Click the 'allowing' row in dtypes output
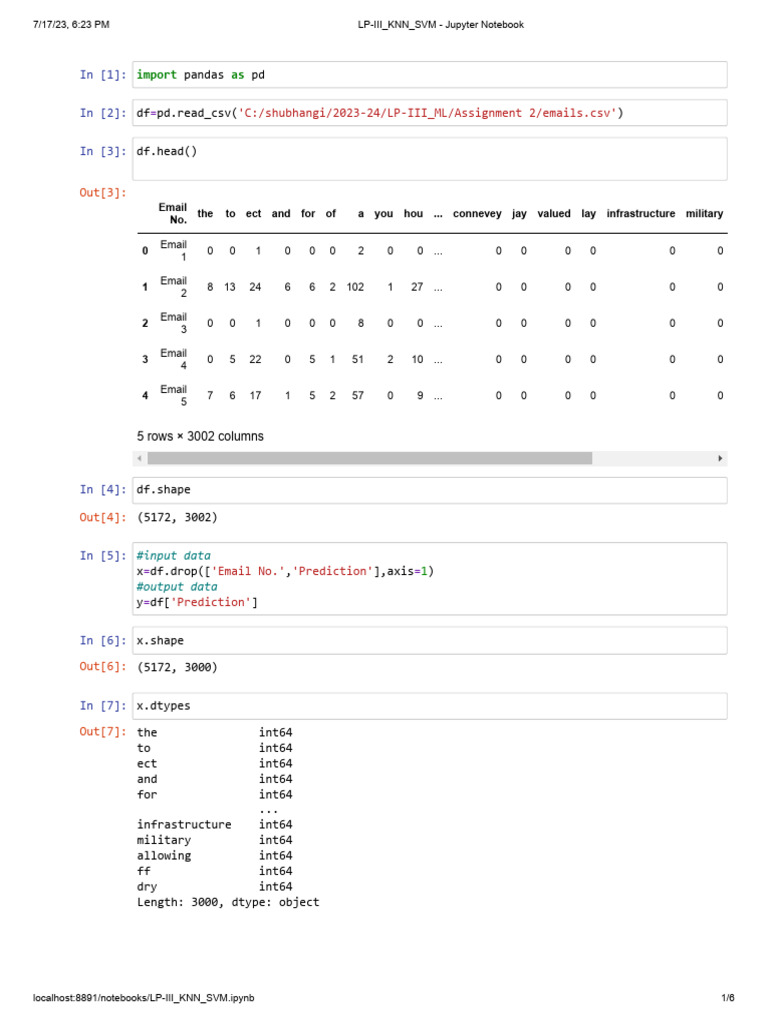The image size is (768, 1024). tap(214, 856)
